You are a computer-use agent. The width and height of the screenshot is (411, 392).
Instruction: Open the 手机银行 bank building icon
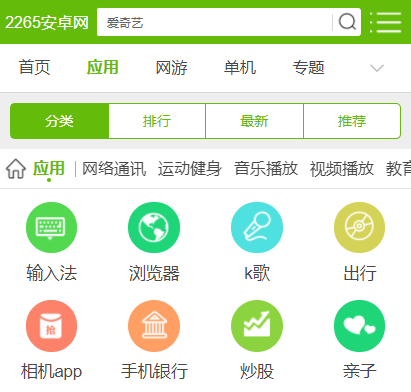tap(154, 326)
